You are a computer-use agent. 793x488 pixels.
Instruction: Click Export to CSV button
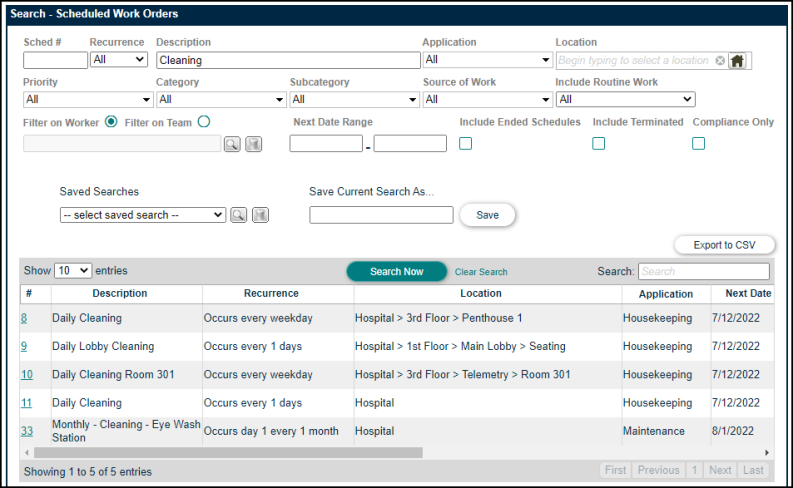724,245
